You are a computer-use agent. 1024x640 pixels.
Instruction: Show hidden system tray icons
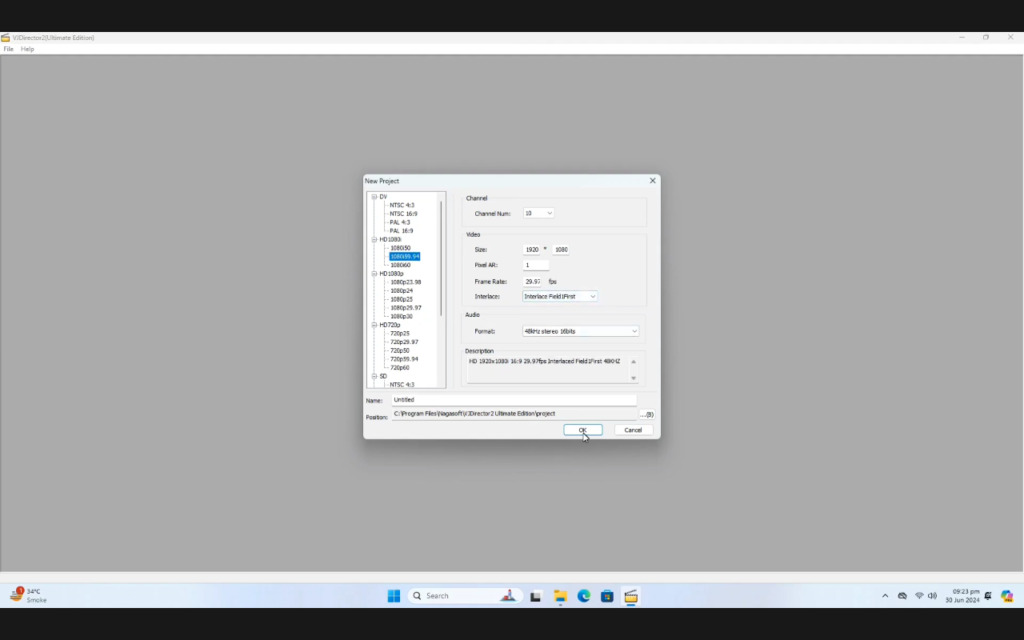(x=885, y=596)
